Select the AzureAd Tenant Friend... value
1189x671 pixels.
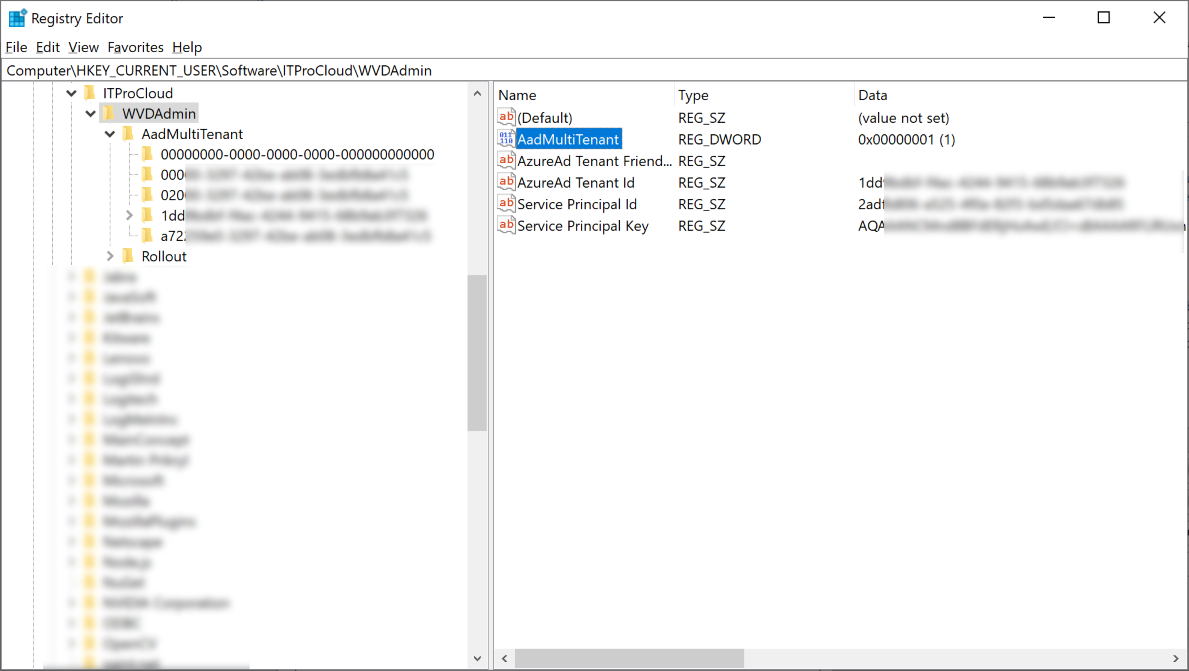coord(594,161)
